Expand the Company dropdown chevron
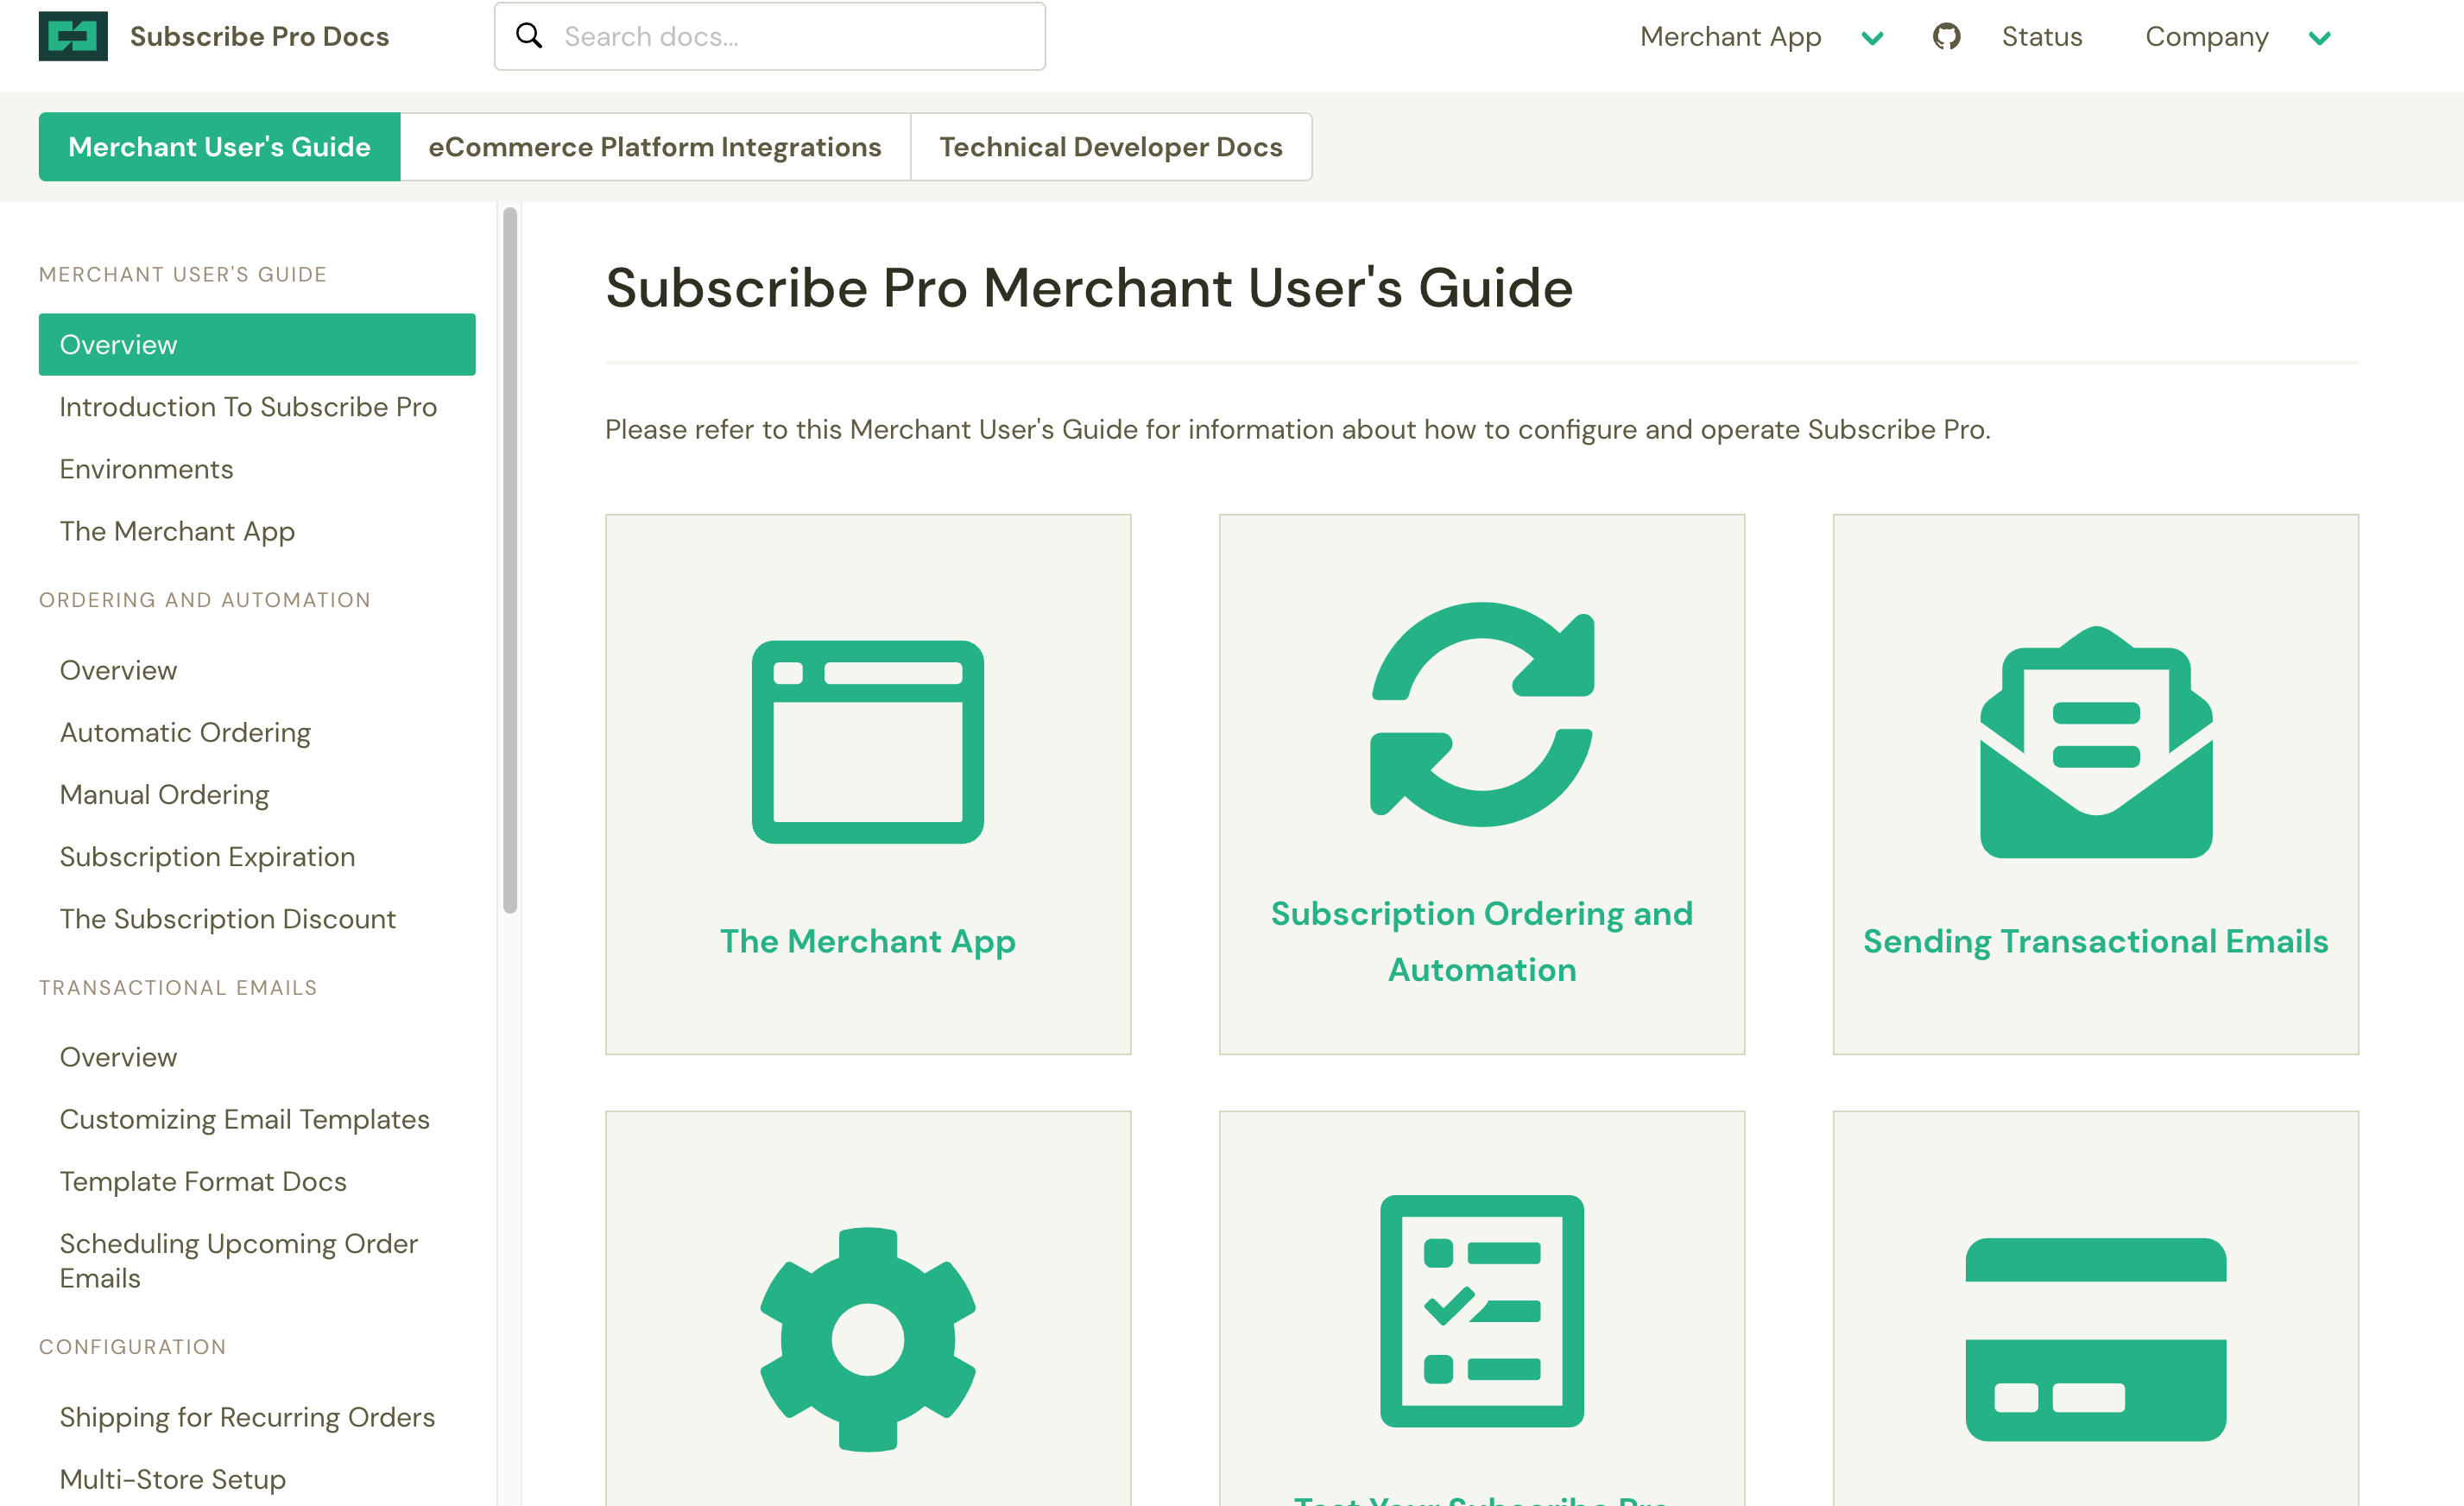The image size is (2464, 1506). 2320,38
